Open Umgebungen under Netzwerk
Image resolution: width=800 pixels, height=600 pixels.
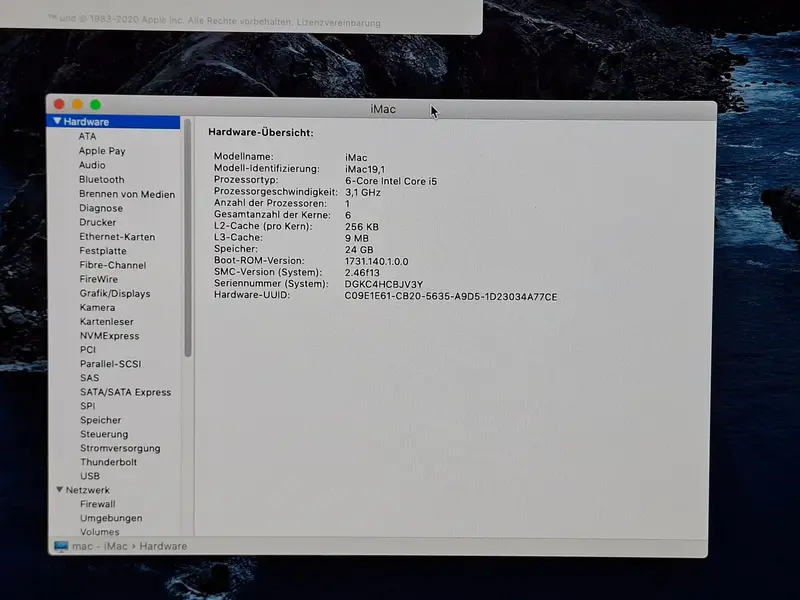[x=111, y=518]
